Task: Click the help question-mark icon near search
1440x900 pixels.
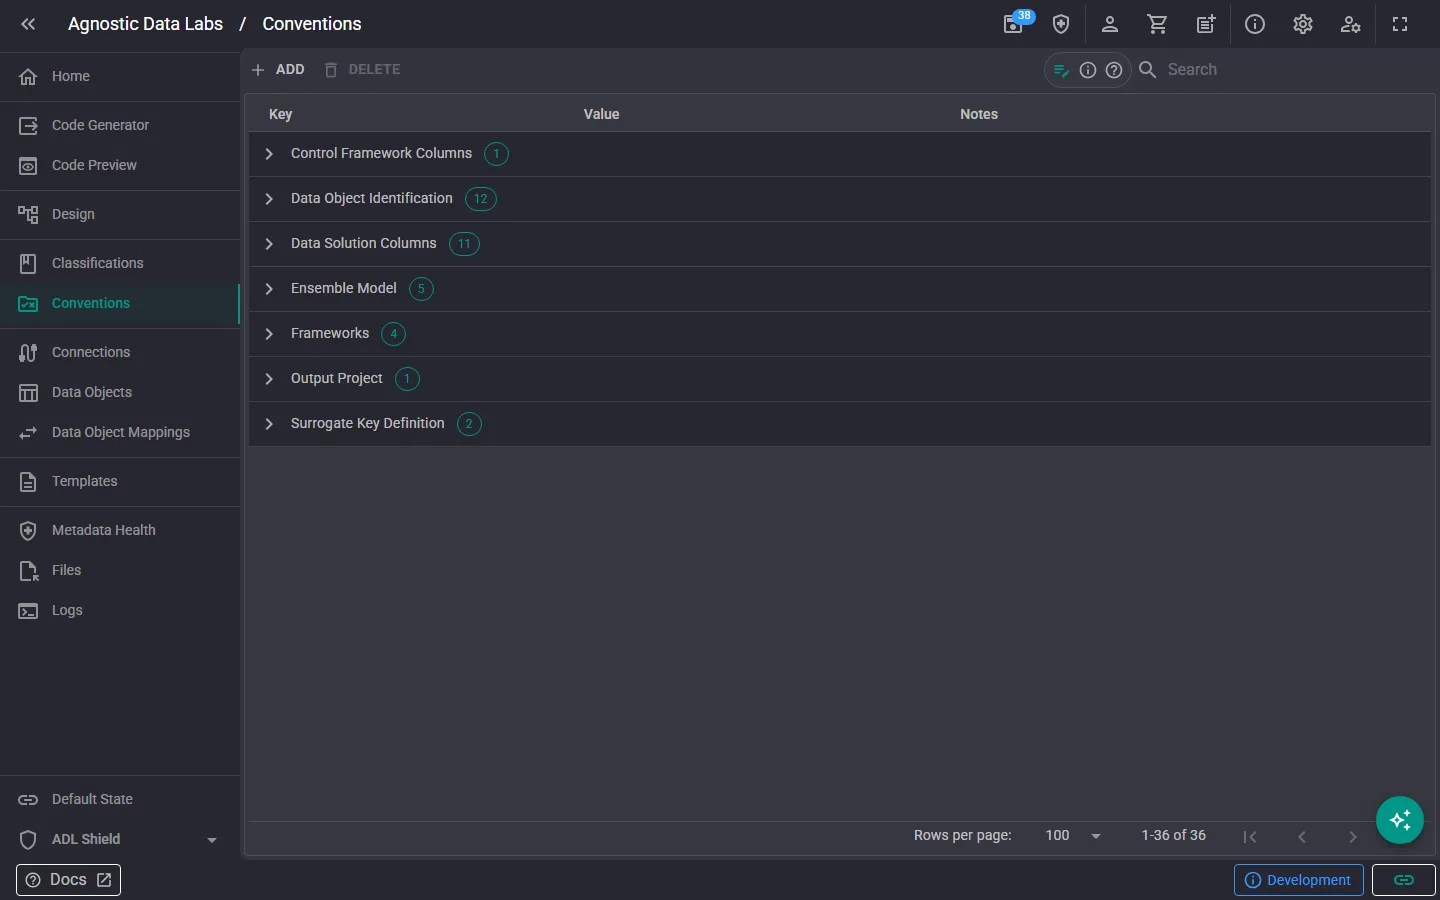Action: 1114,70
